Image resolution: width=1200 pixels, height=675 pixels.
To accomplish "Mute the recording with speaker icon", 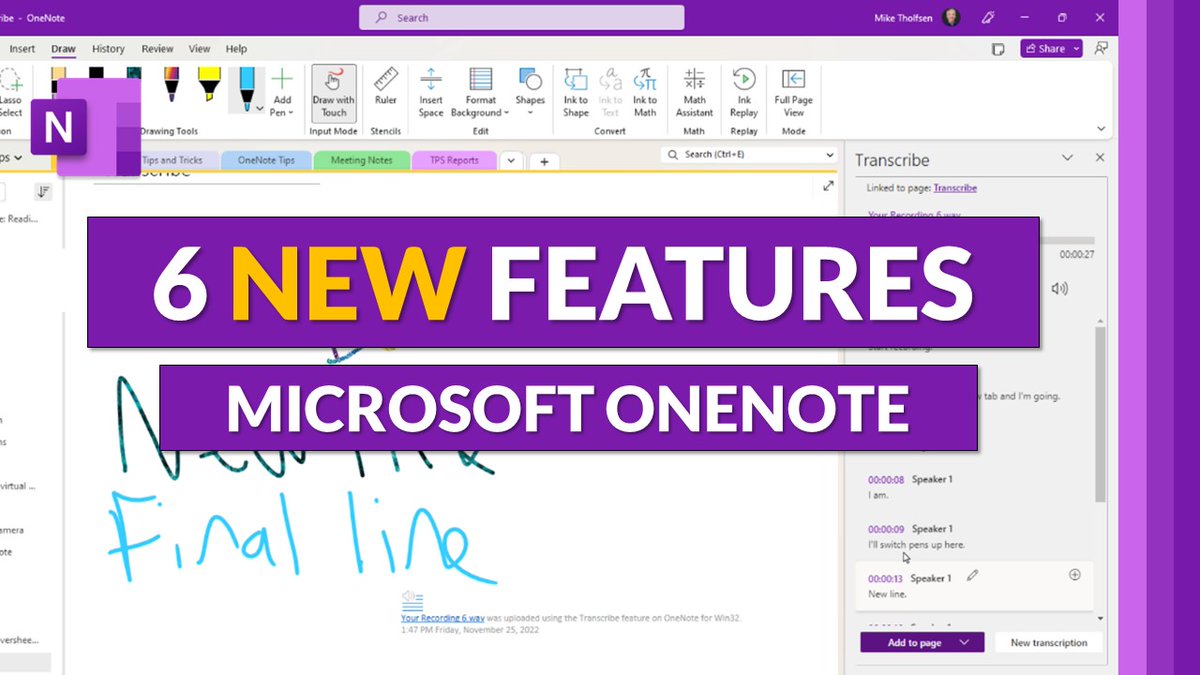I will [1060, 288].
